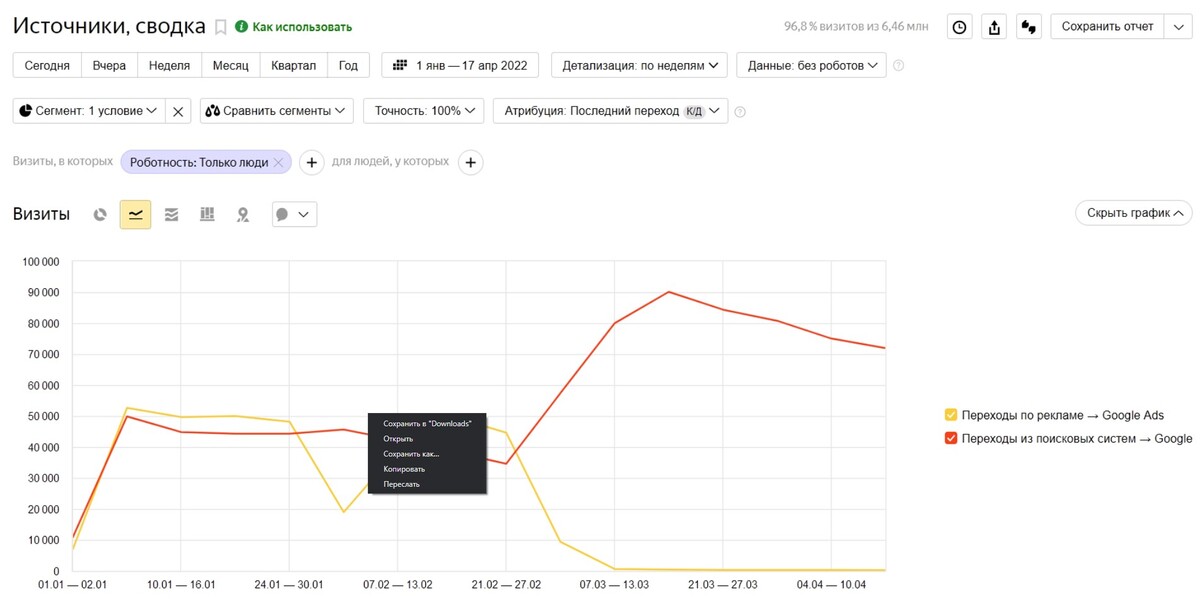This screenshot has height=599, width=1200.
Task: Add a people condition with second plus button
Action: pos(471,162)
